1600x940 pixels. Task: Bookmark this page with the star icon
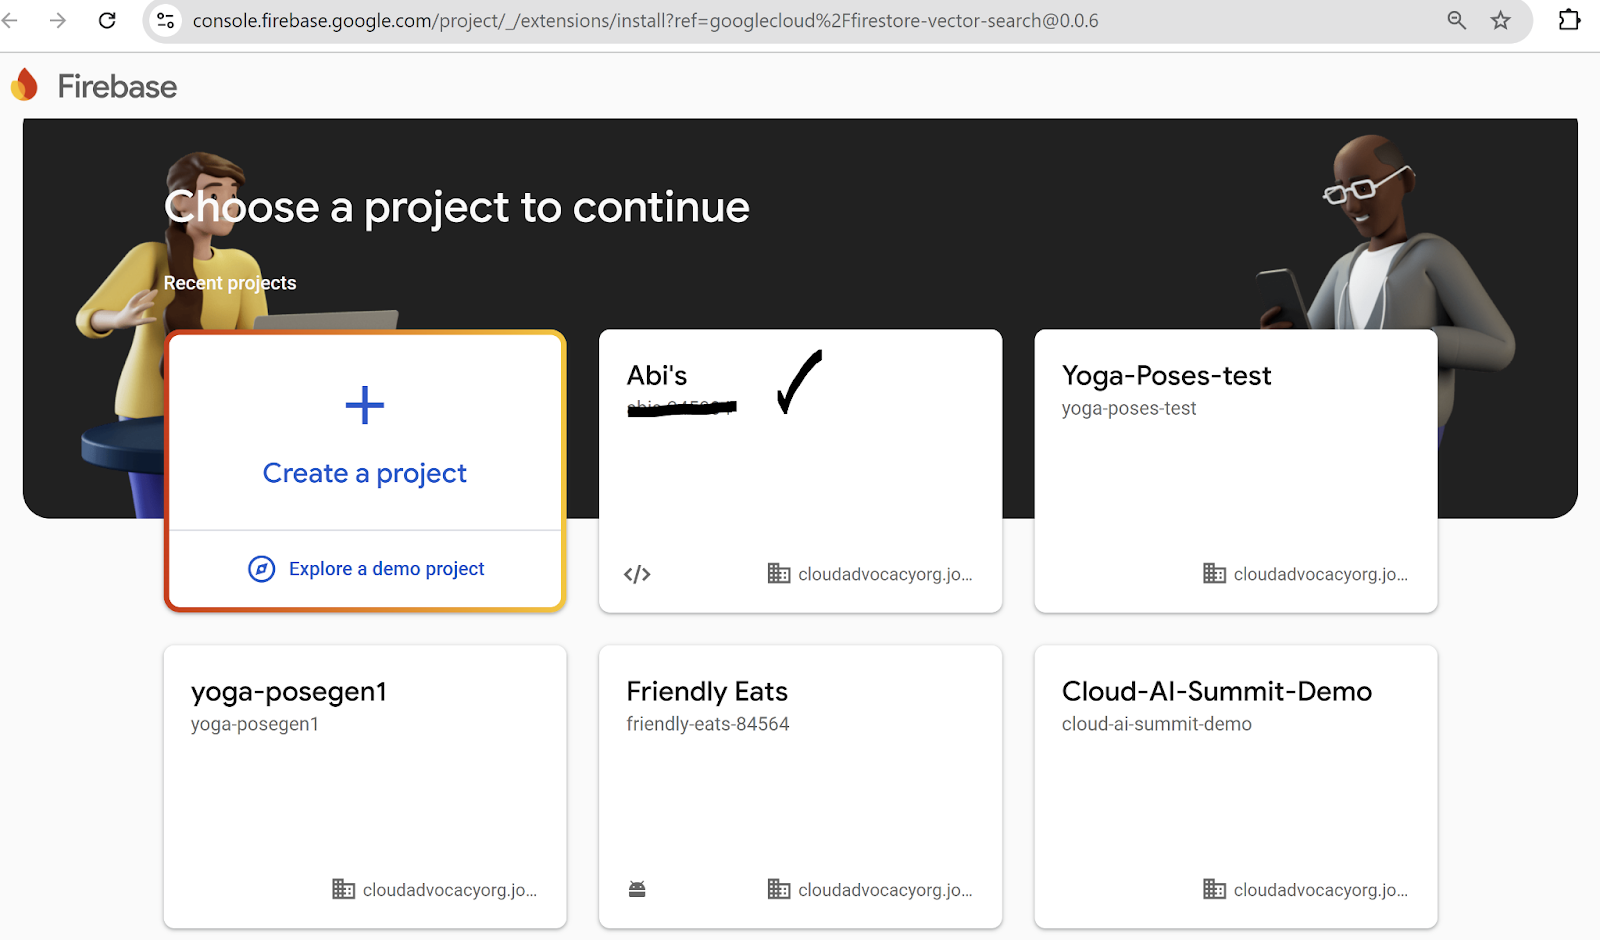pos(1500,20)
